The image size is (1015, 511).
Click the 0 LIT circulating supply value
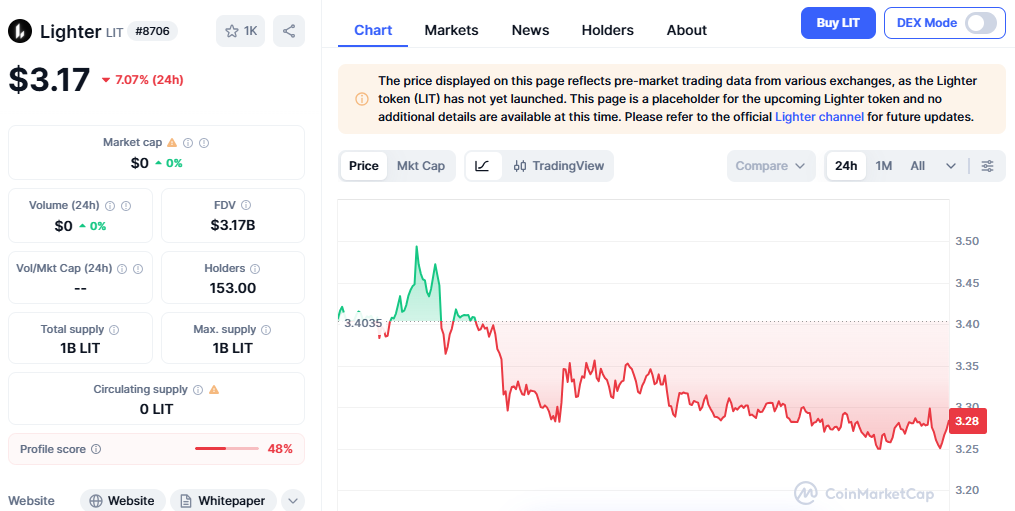click(156, 409)
